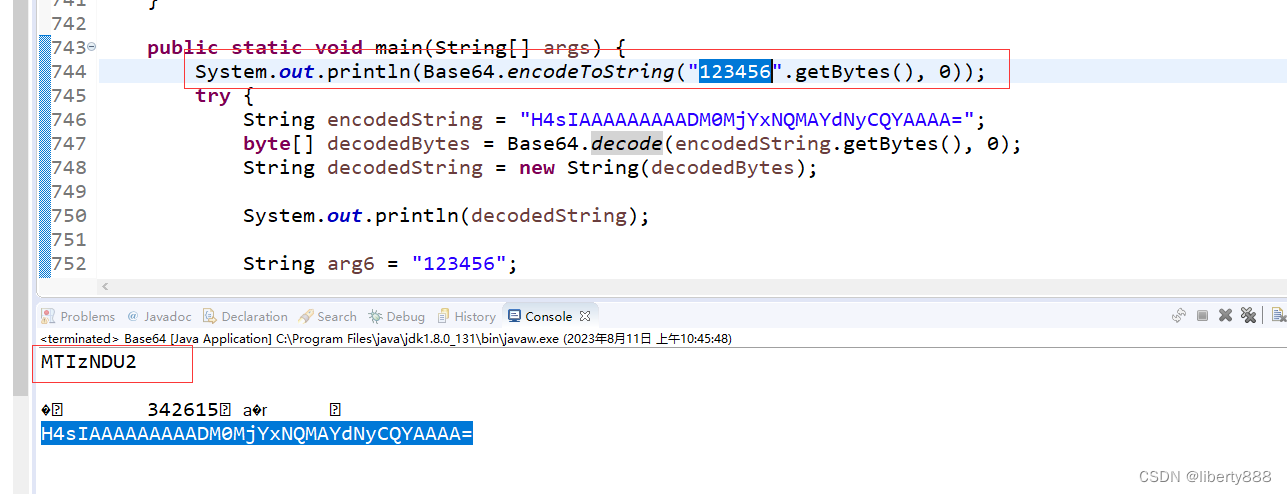Open the Debug tab
Viewport: 1287px width, 494px height.
[397, 316]
